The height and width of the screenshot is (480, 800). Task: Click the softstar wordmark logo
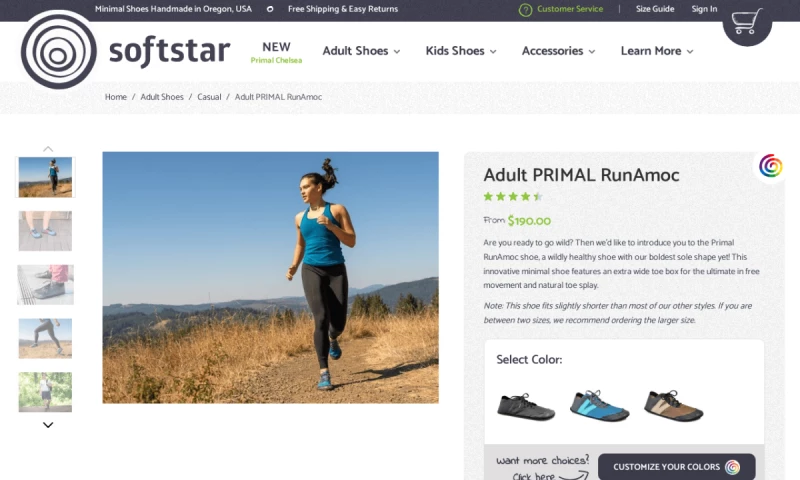pos(169,51)
